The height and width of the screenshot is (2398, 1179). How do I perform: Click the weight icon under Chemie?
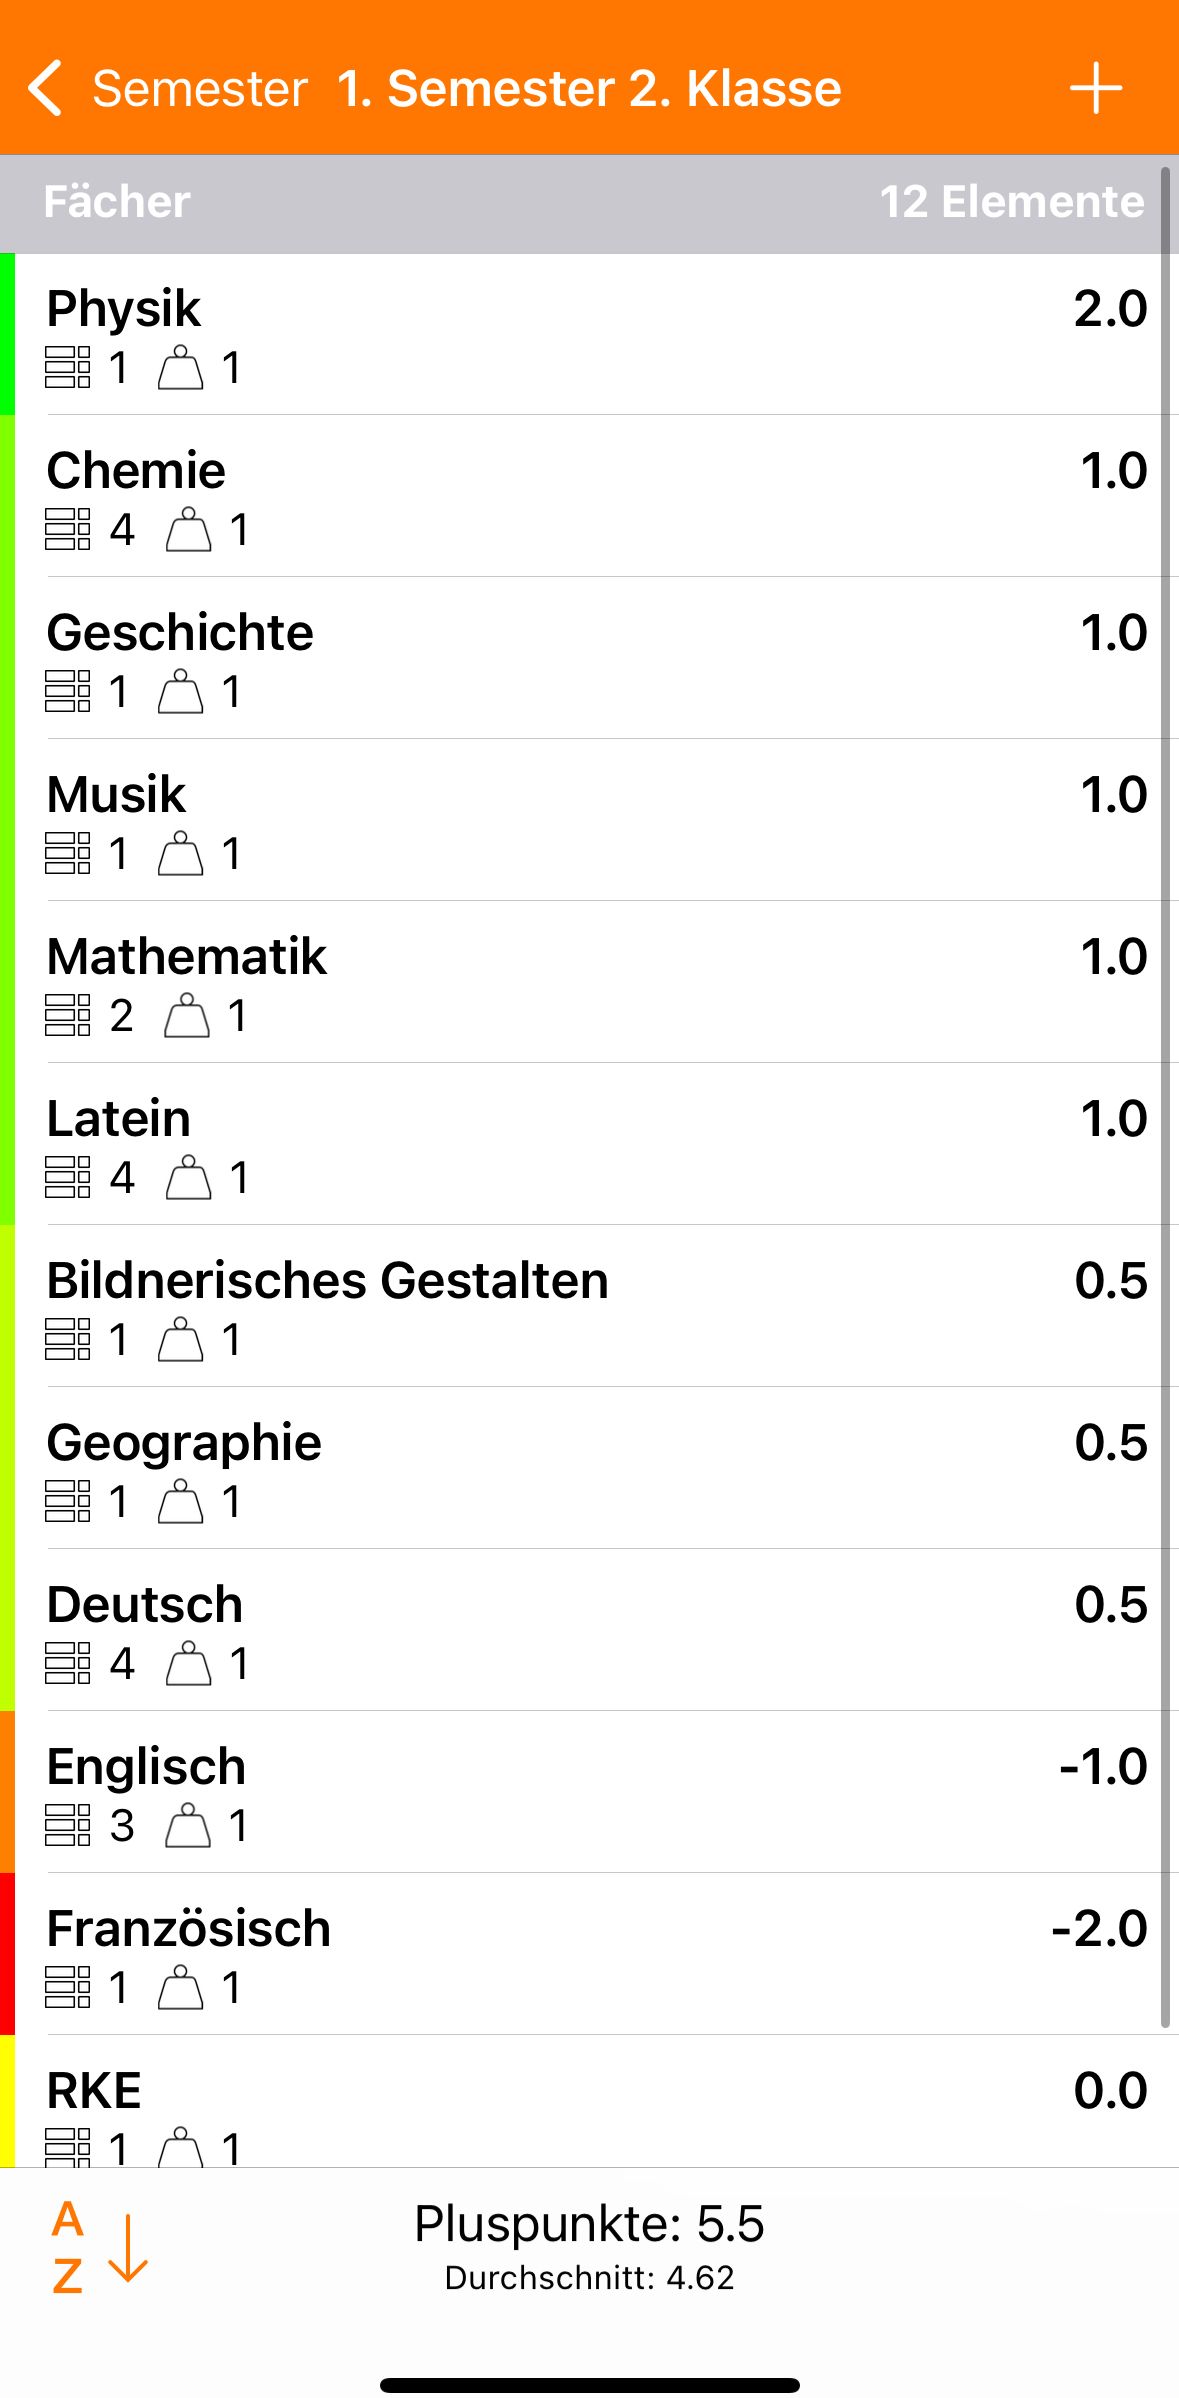188,529
